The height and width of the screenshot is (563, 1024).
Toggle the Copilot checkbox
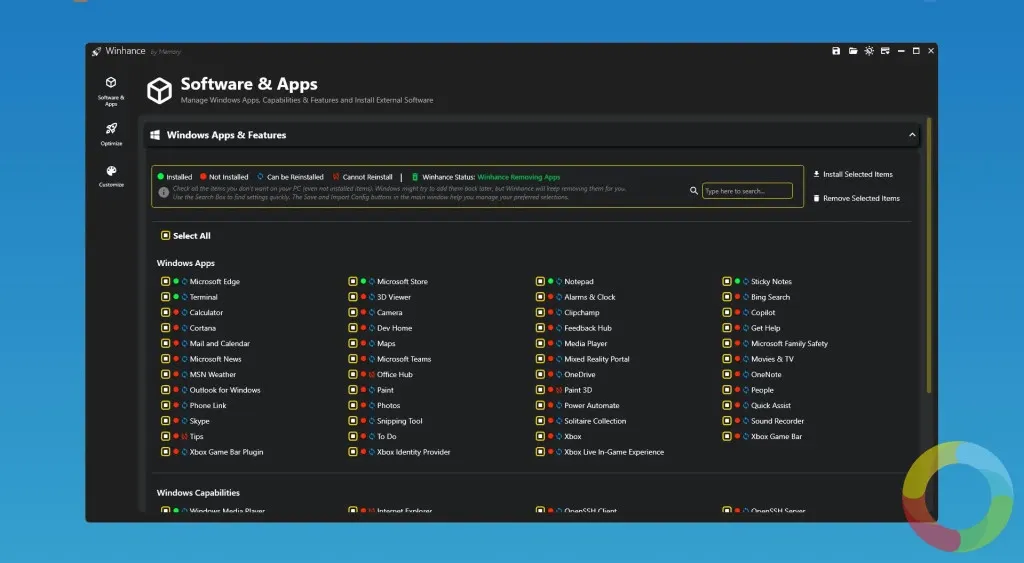coord(727,313)
